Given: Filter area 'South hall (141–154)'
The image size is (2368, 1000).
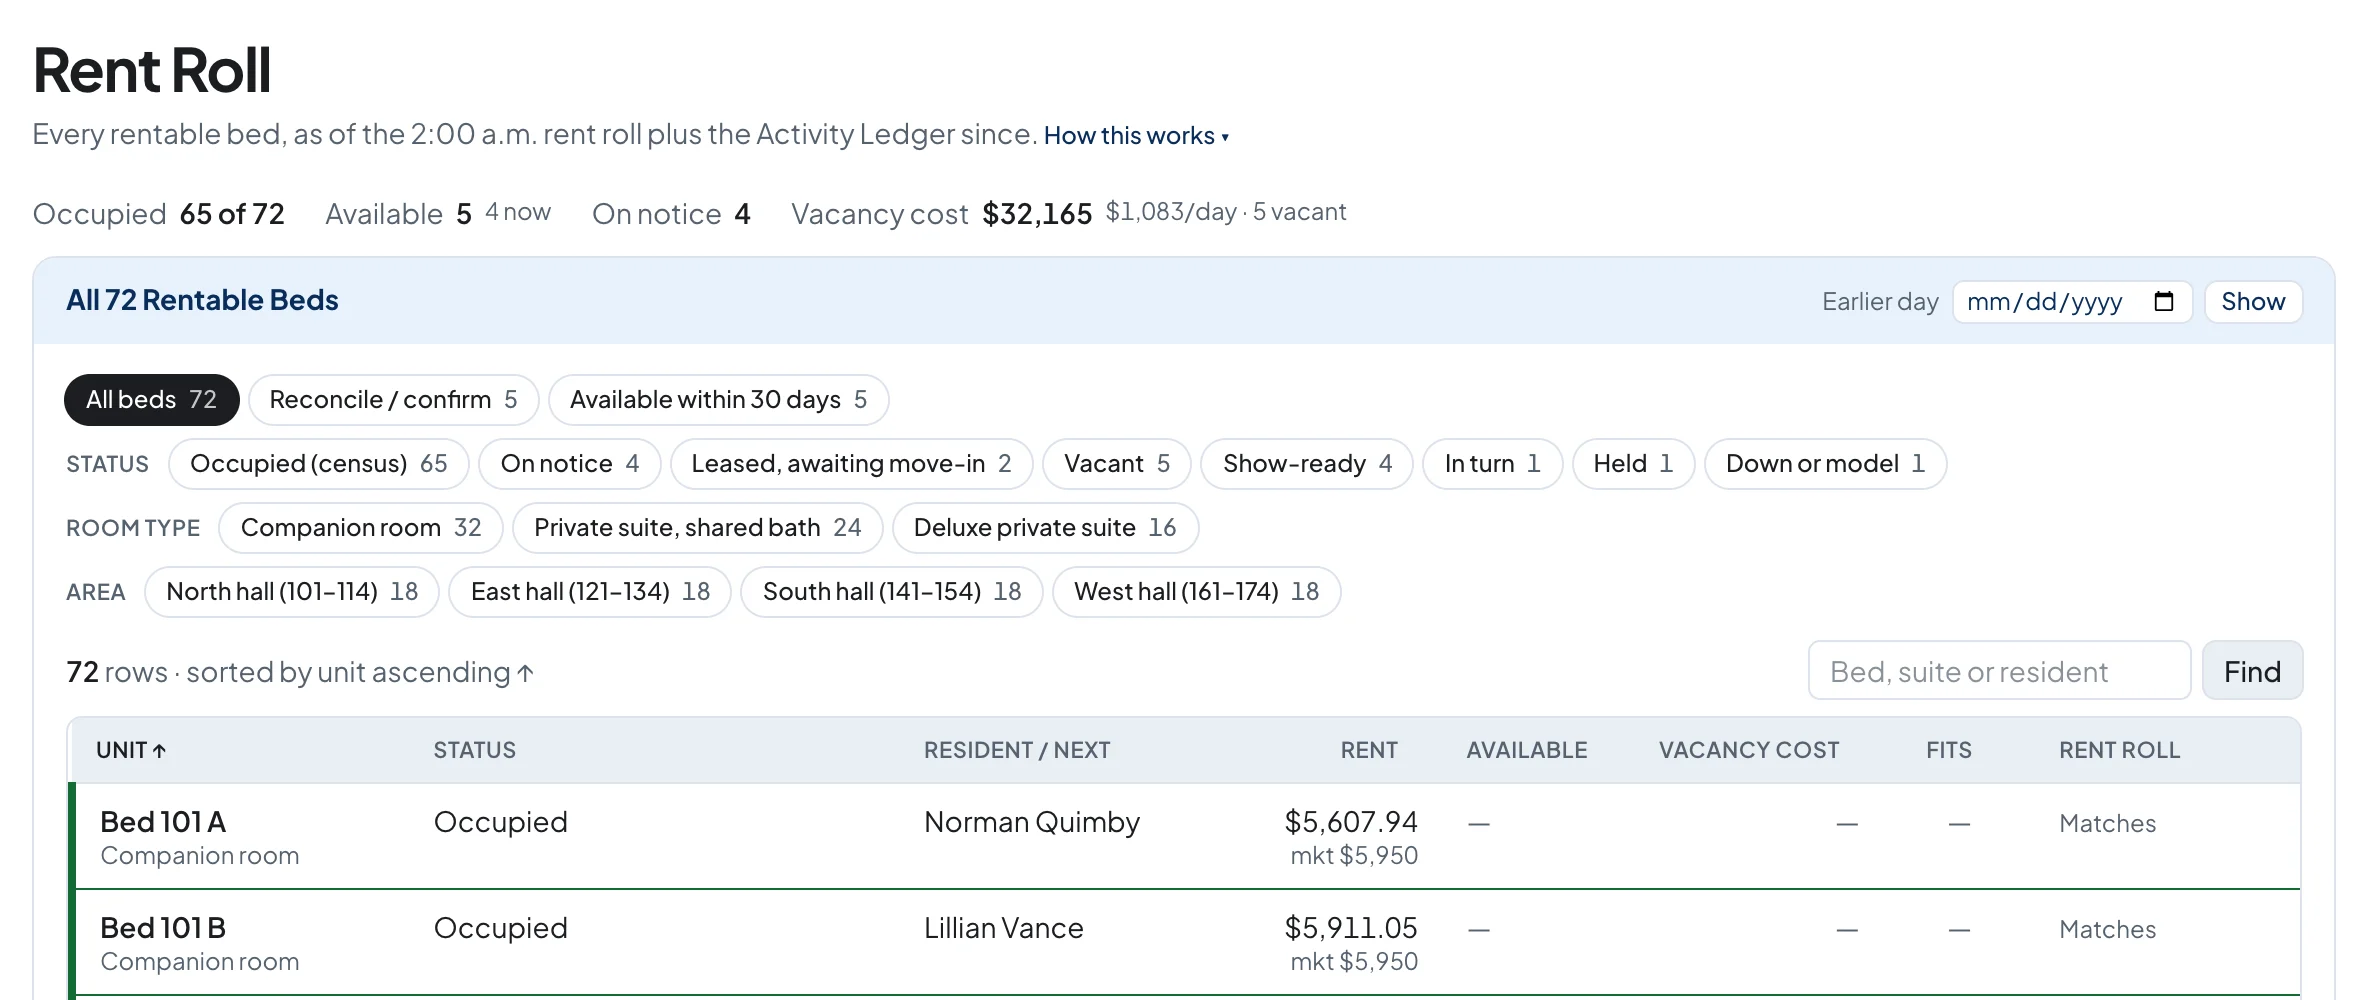Looking at the screenshot, I should (x=892, y=592).
